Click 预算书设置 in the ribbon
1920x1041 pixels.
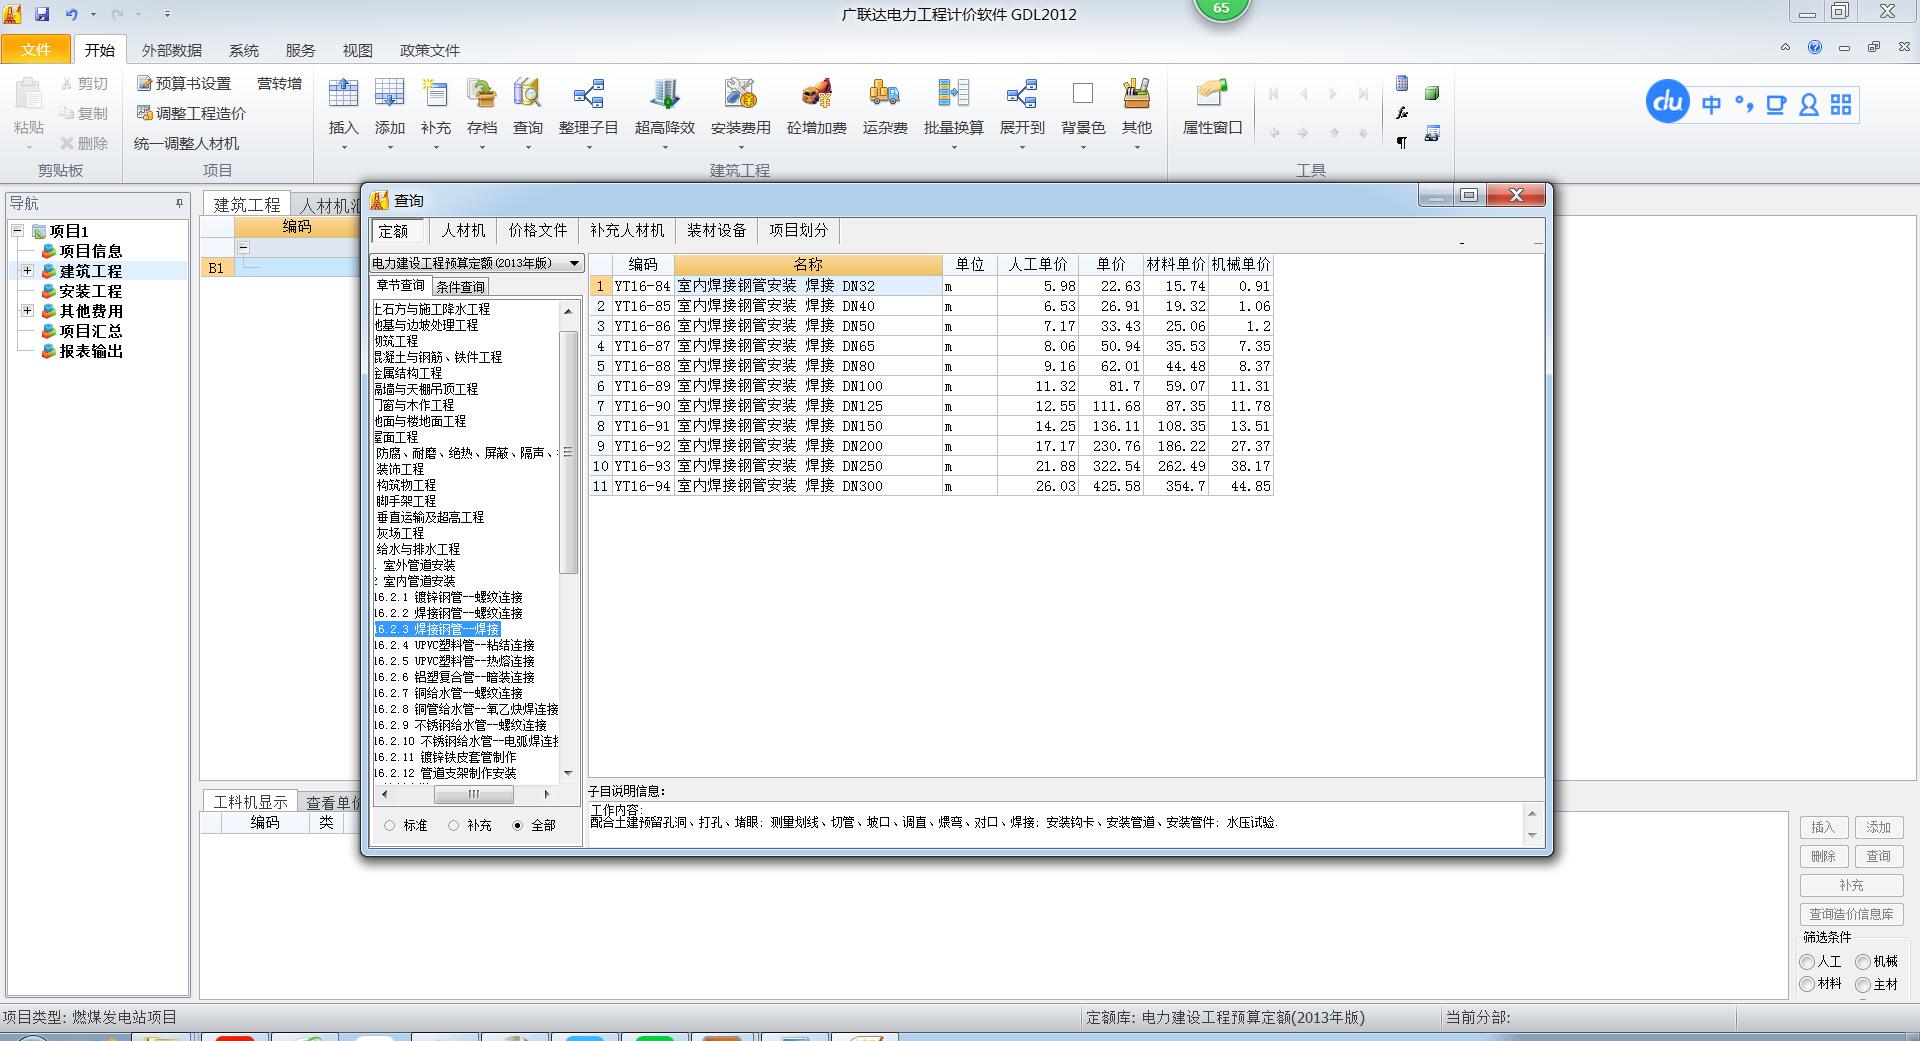[184, 83]
